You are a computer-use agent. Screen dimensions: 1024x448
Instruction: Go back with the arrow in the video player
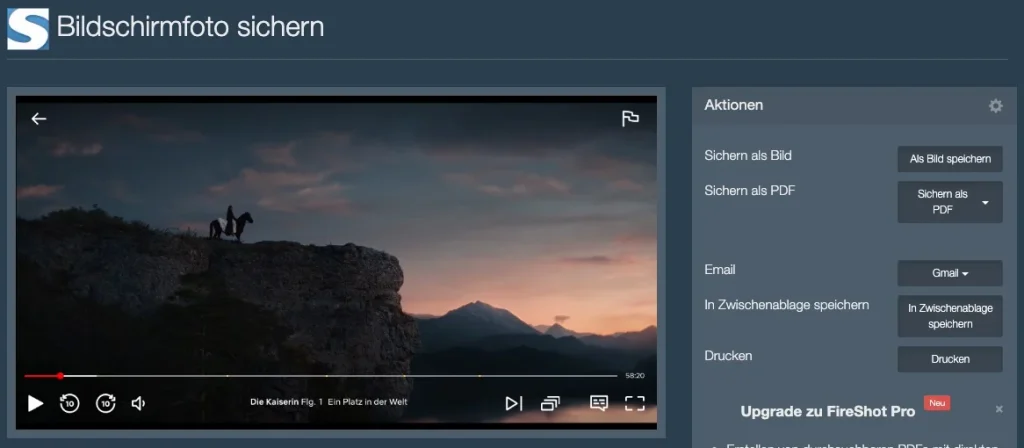click(39, 118)
